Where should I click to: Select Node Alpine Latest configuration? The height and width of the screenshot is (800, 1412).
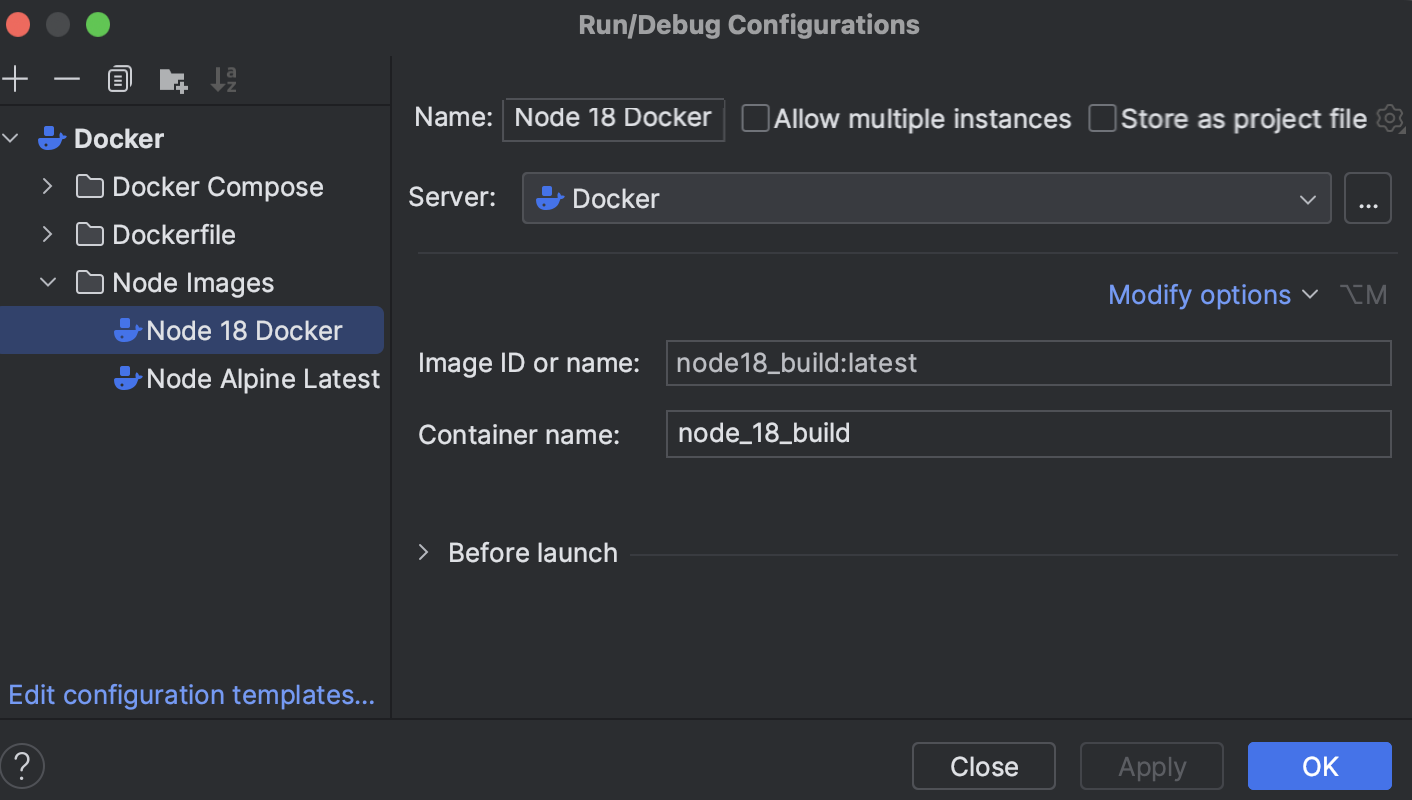click(262, 379)
